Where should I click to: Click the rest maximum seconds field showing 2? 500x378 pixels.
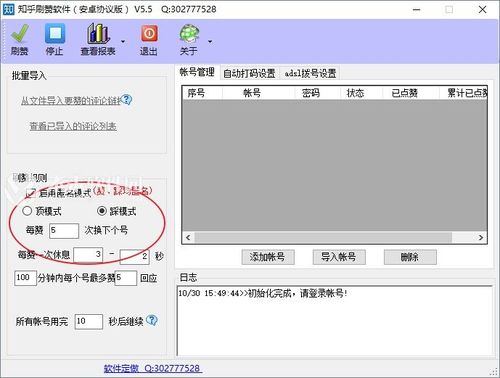[134, 257]
